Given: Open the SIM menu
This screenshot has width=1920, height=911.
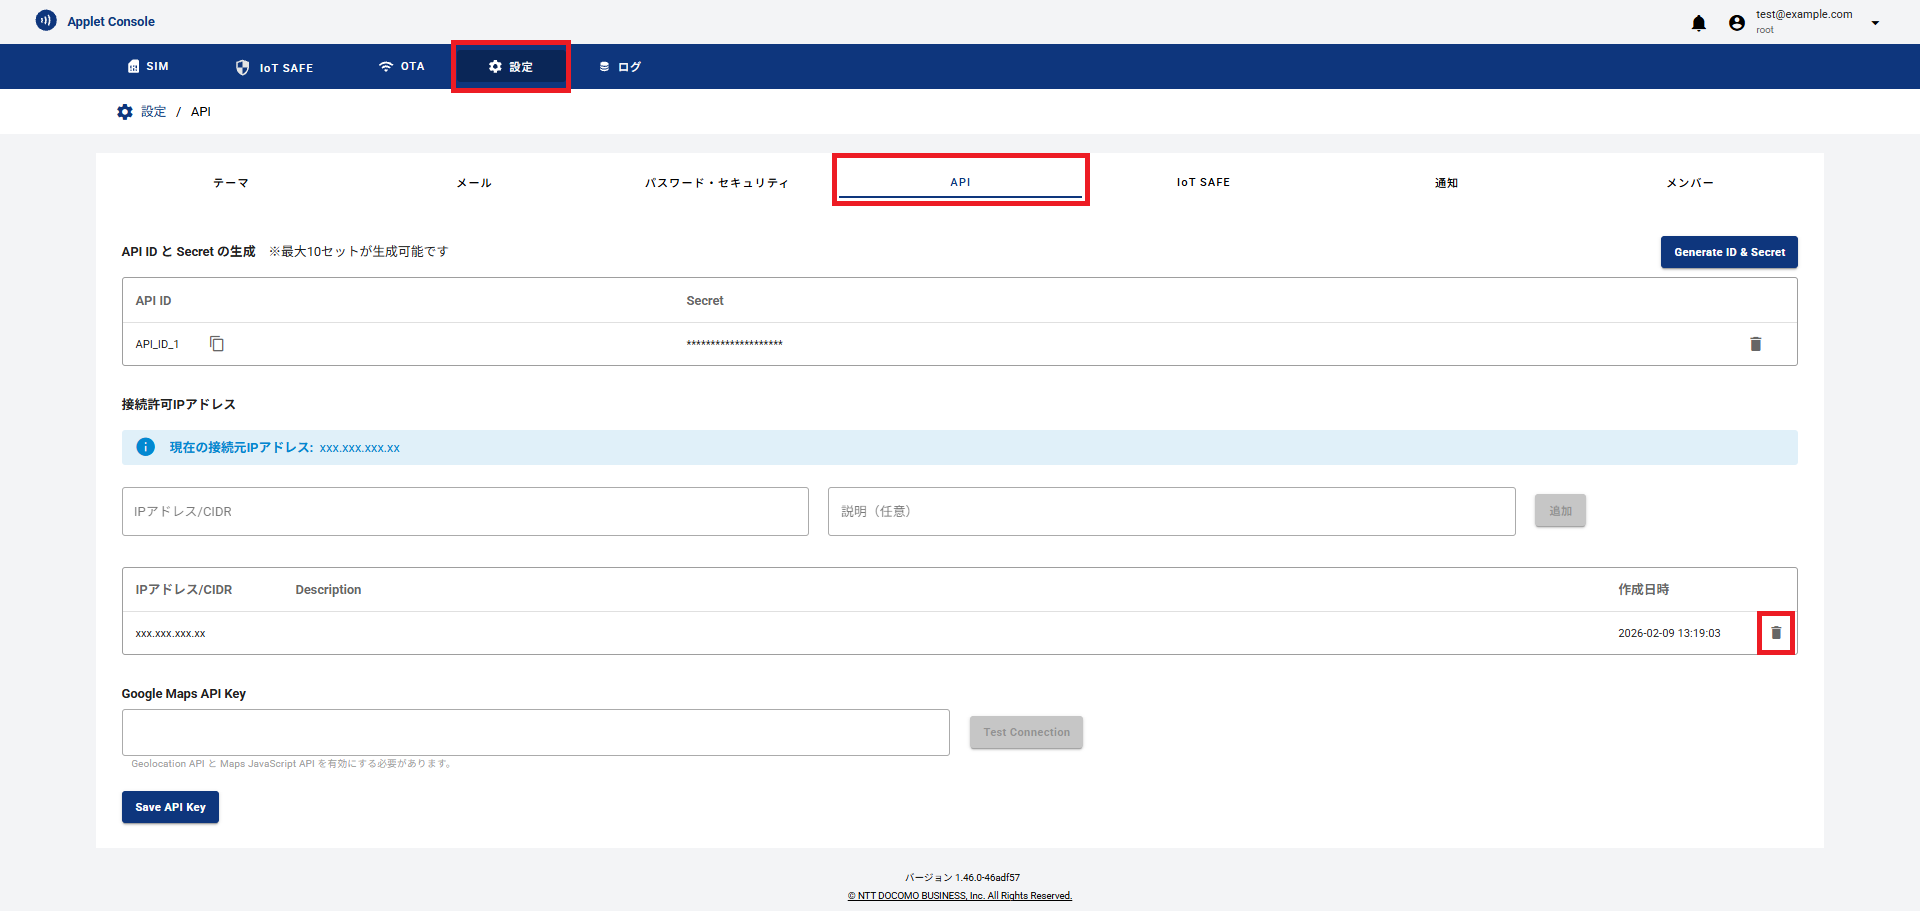Looking at the screenshot, I should [x=148, y=67].
